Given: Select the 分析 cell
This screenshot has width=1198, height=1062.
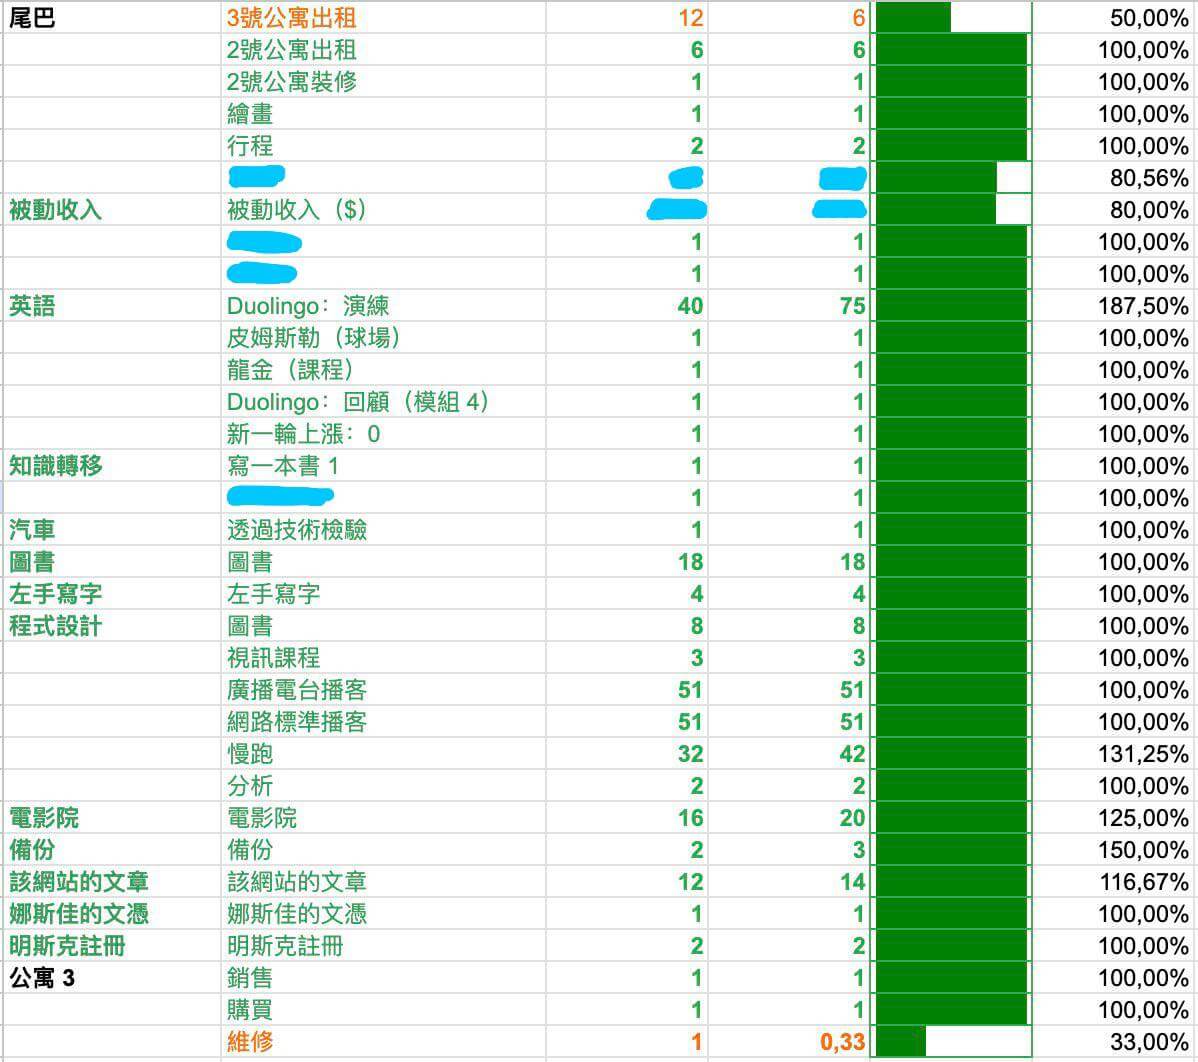Looking at the screenshot, I should pos(384,786).
